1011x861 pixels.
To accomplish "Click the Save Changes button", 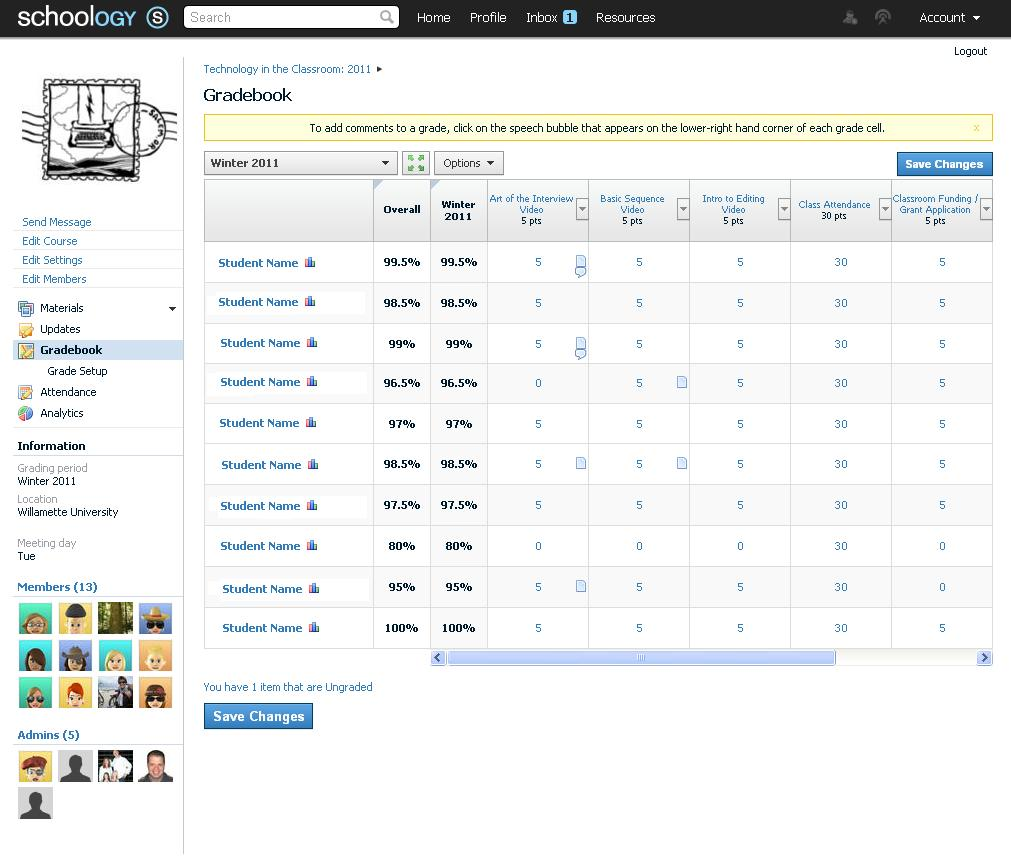I will pos(944,163).
